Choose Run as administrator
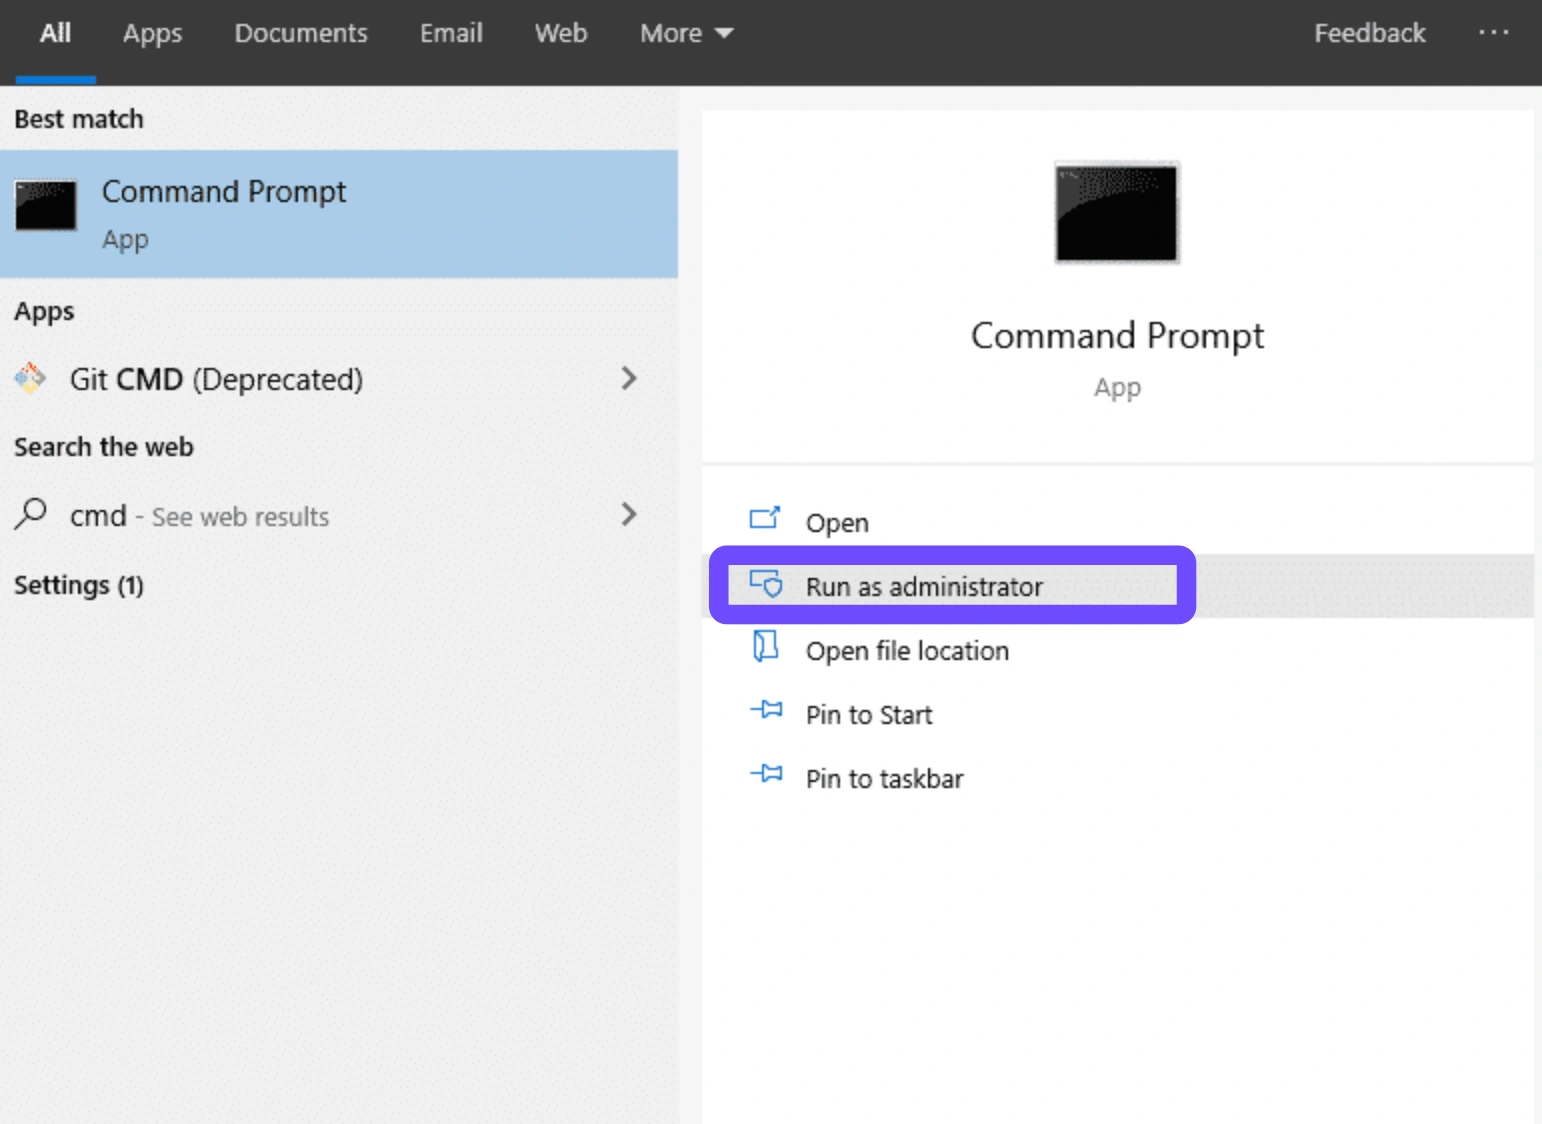The image size is (1542, 1124). coord(924,587)
